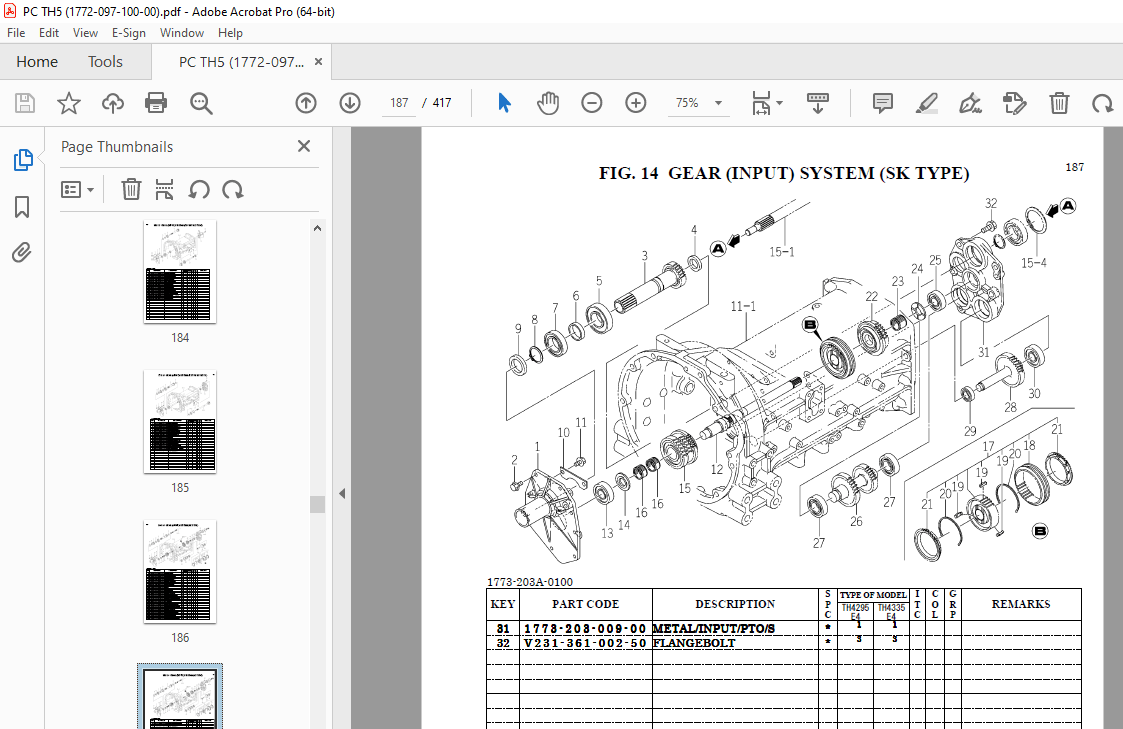Viewport: 1123px width, 729px height.
Task: Print the current PDF document
Action: [157, 102]
